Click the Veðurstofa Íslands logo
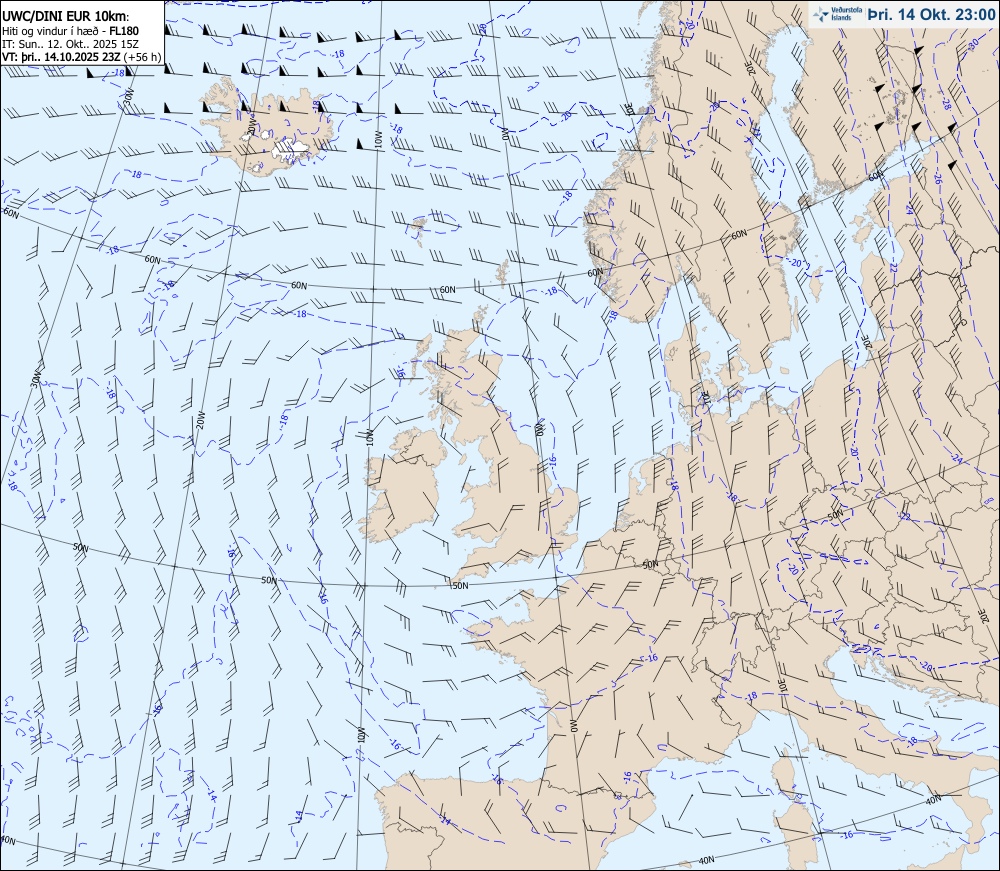Viewport: 1000px width, 871px height. click(837, 14)
